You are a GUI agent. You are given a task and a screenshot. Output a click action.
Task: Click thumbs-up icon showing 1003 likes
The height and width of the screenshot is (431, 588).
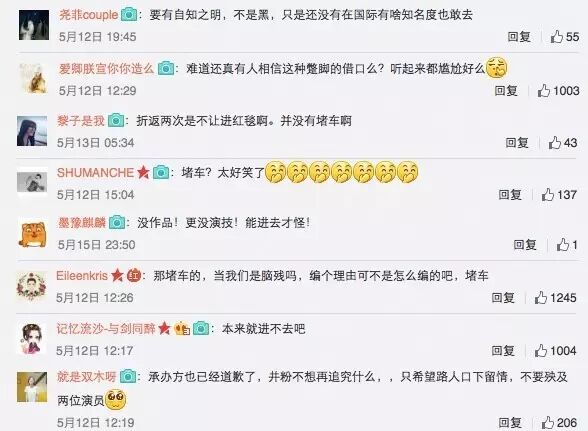(544, 90)
